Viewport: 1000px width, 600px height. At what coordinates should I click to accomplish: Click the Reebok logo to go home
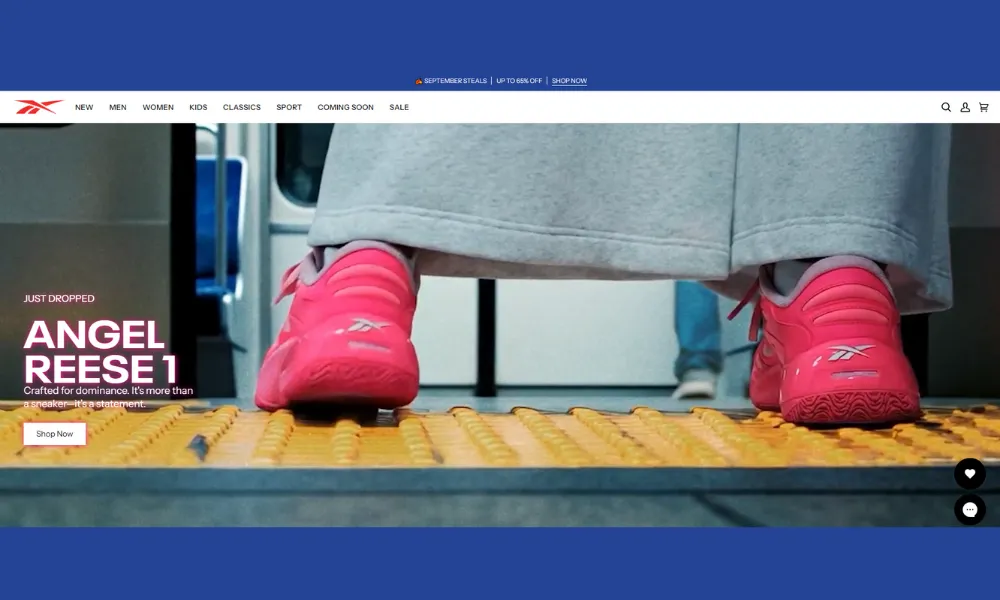point(39,107)
